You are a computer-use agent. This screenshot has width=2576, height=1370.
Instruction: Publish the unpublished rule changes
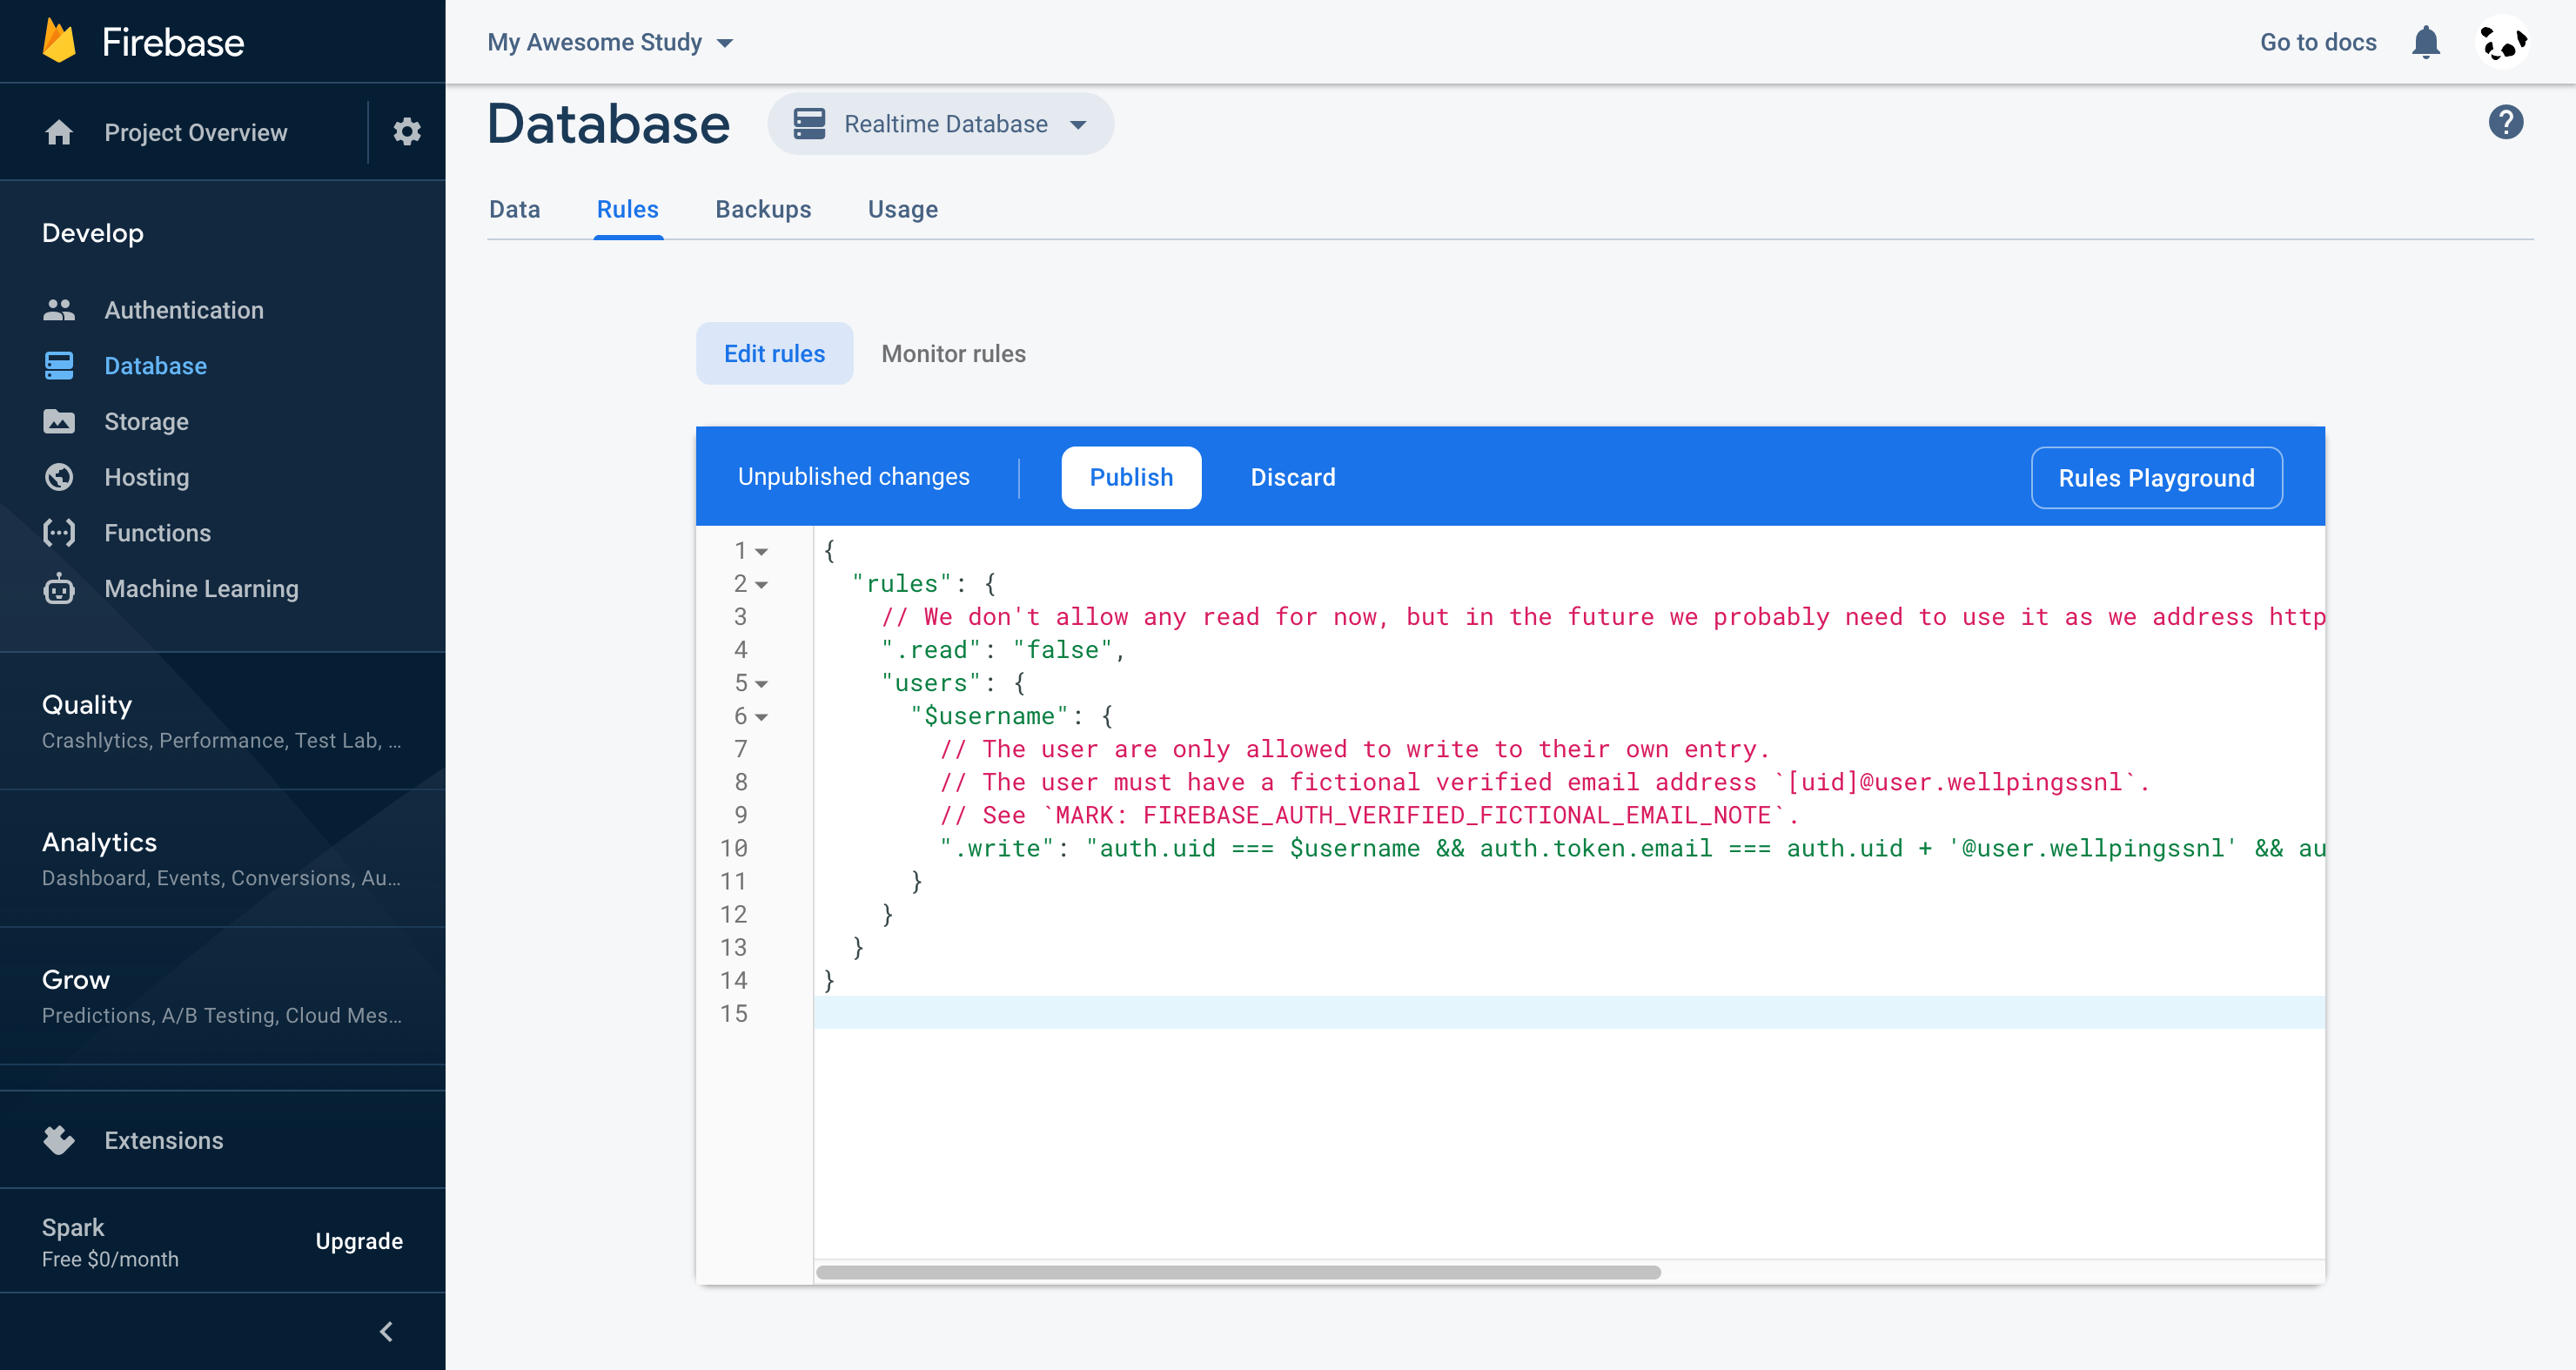tap(1131, 477)
